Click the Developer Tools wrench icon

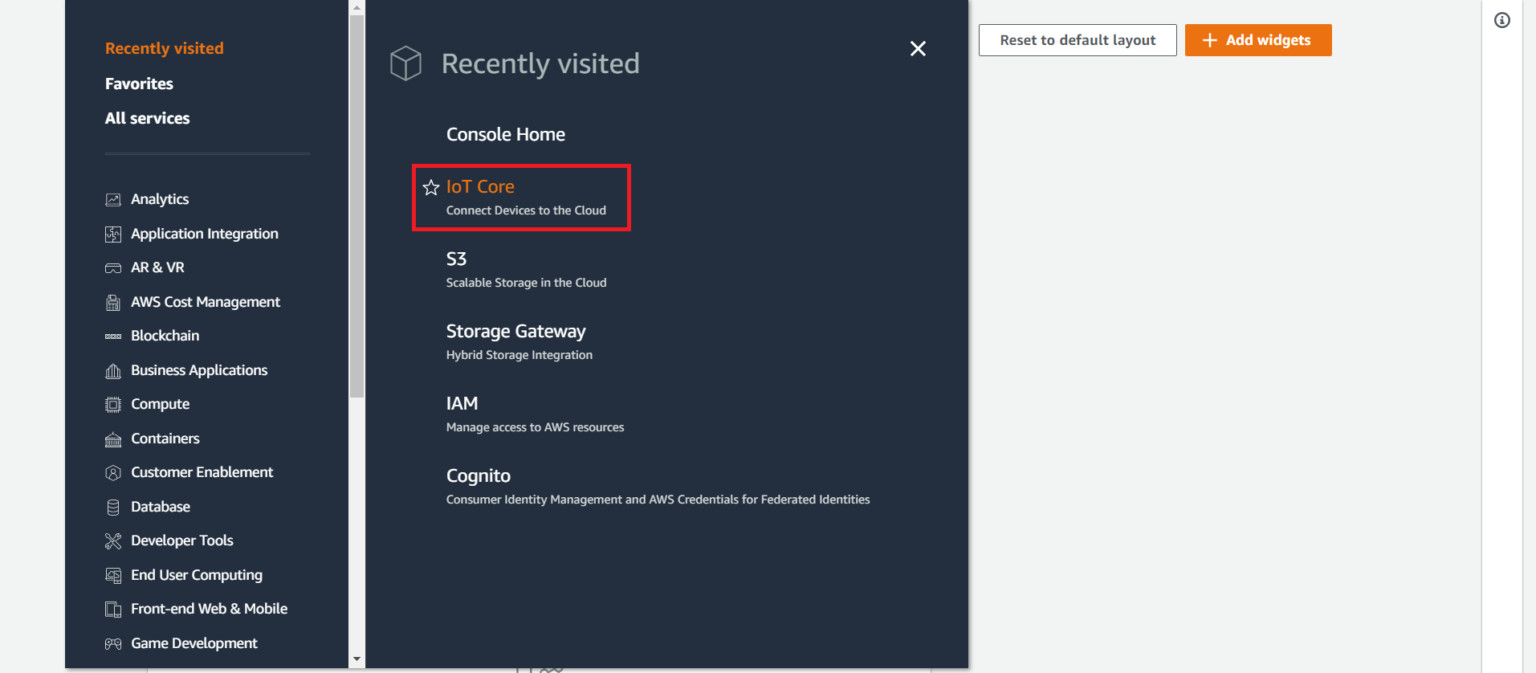click(113, 540)
